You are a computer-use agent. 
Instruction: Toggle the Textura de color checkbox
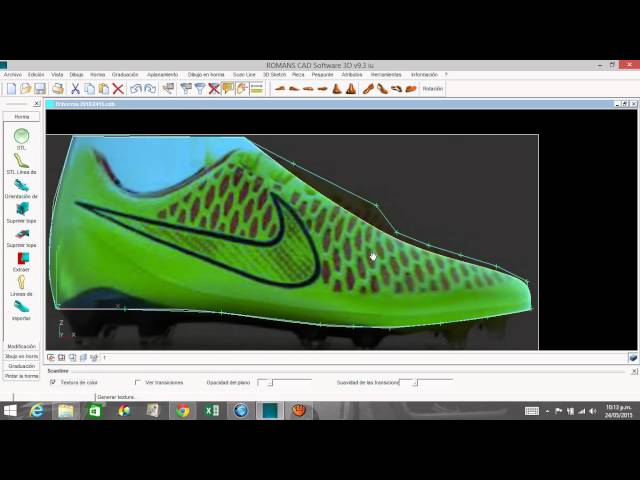point(53,382)
